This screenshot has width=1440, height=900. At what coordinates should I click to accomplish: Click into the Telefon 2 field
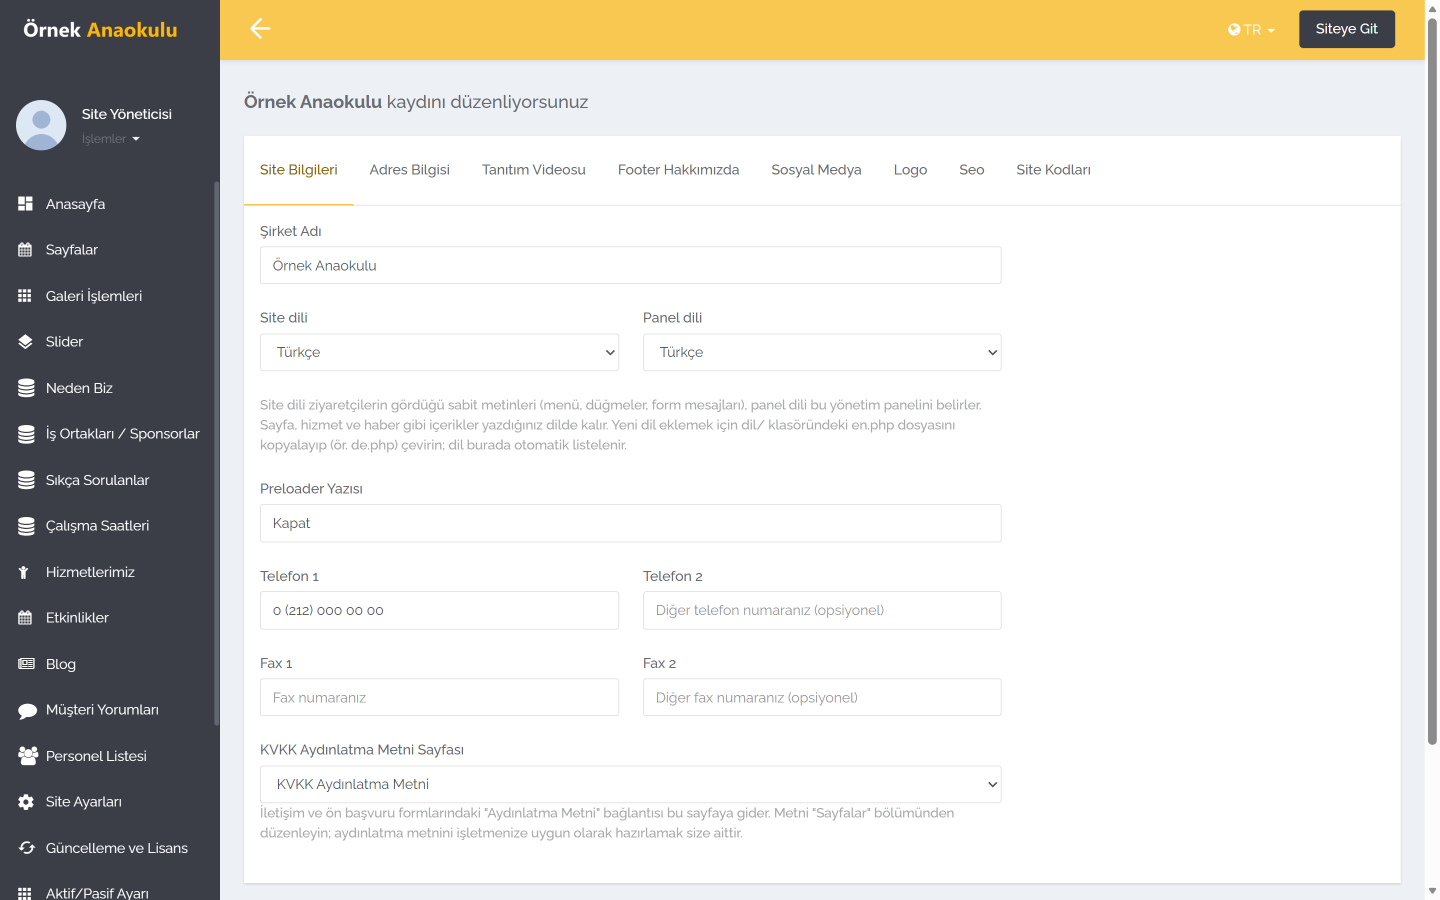pyautogui.click(x=822, y=610)
